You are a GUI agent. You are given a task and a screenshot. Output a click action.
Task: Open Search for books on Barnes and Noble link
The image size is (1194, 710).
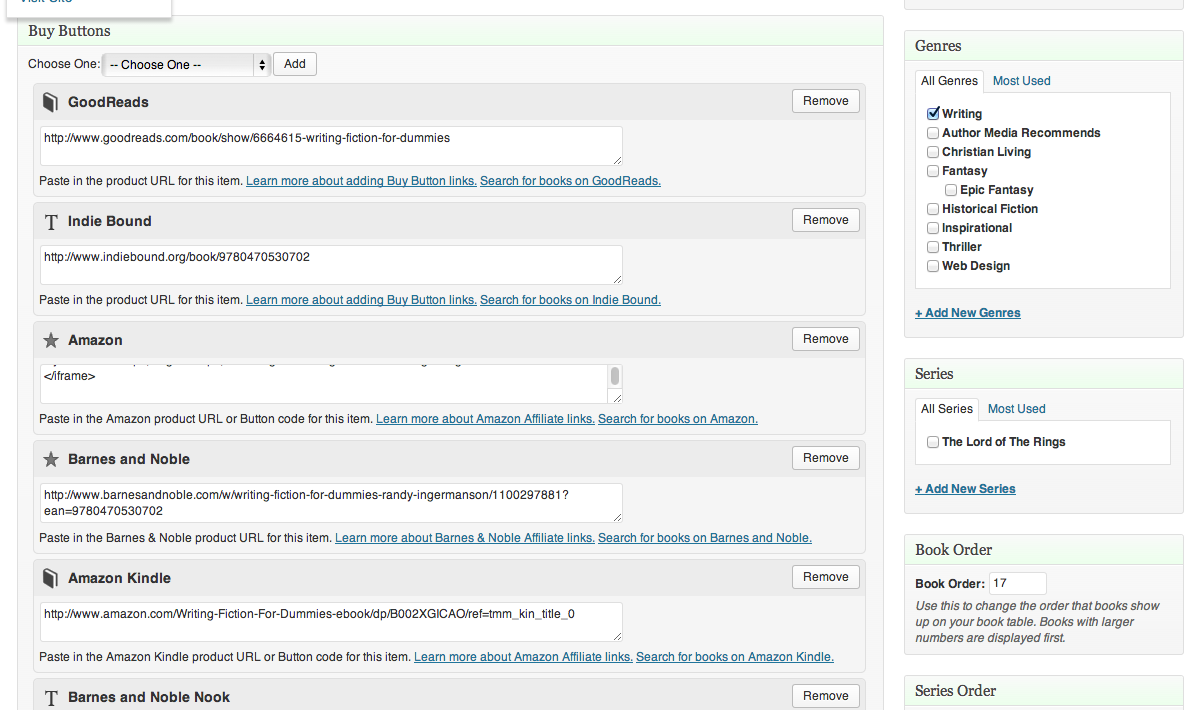pyautogui.click(x=704, y=538)
